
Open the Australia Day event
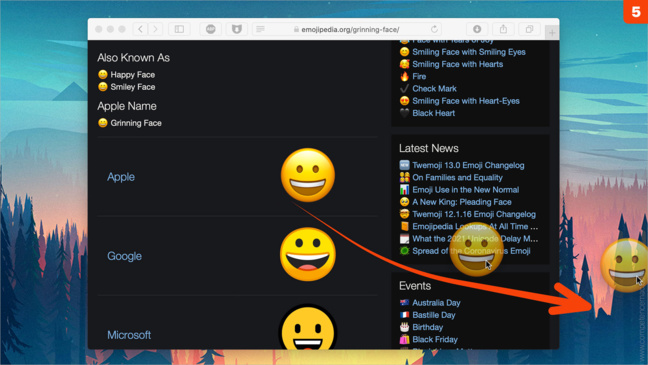(436, 303)
